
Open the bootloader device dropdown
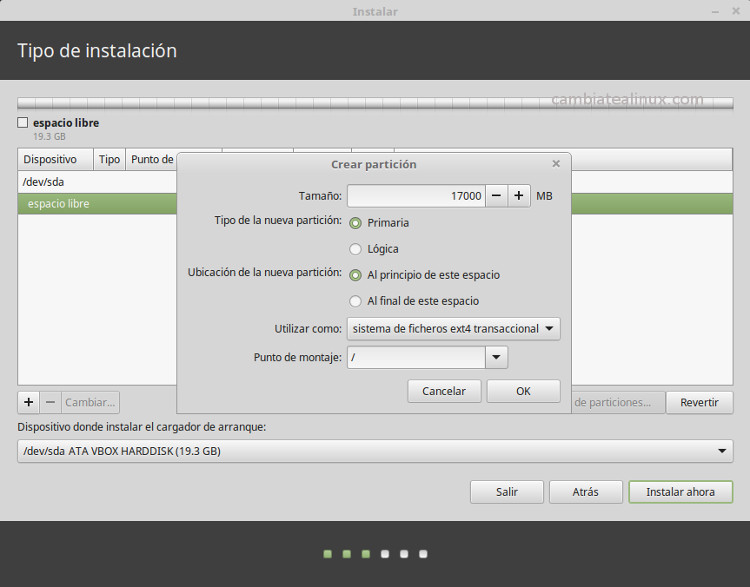(x=375, y=451)
